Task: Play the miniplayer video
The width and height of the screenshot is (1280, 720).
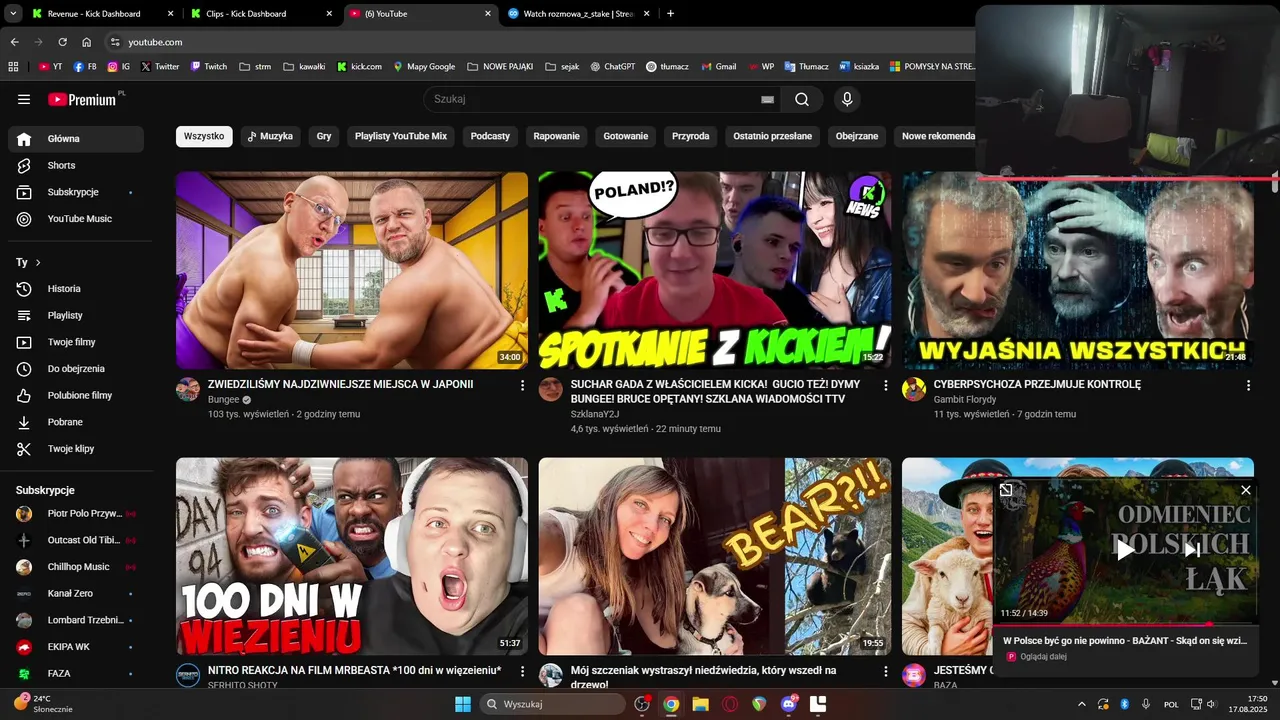Action: coord(1126,549)
